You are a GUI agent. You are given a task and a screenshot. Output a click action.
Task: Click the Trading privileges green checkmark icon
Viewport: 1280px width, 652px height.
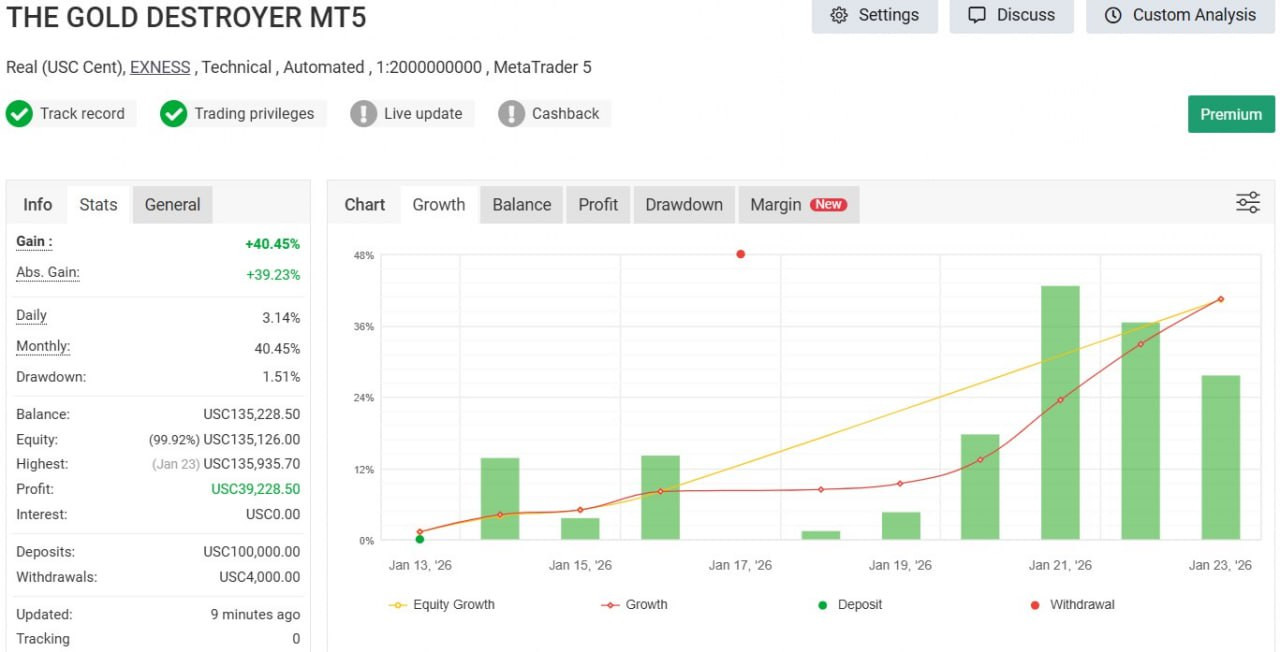pos(174,114)
